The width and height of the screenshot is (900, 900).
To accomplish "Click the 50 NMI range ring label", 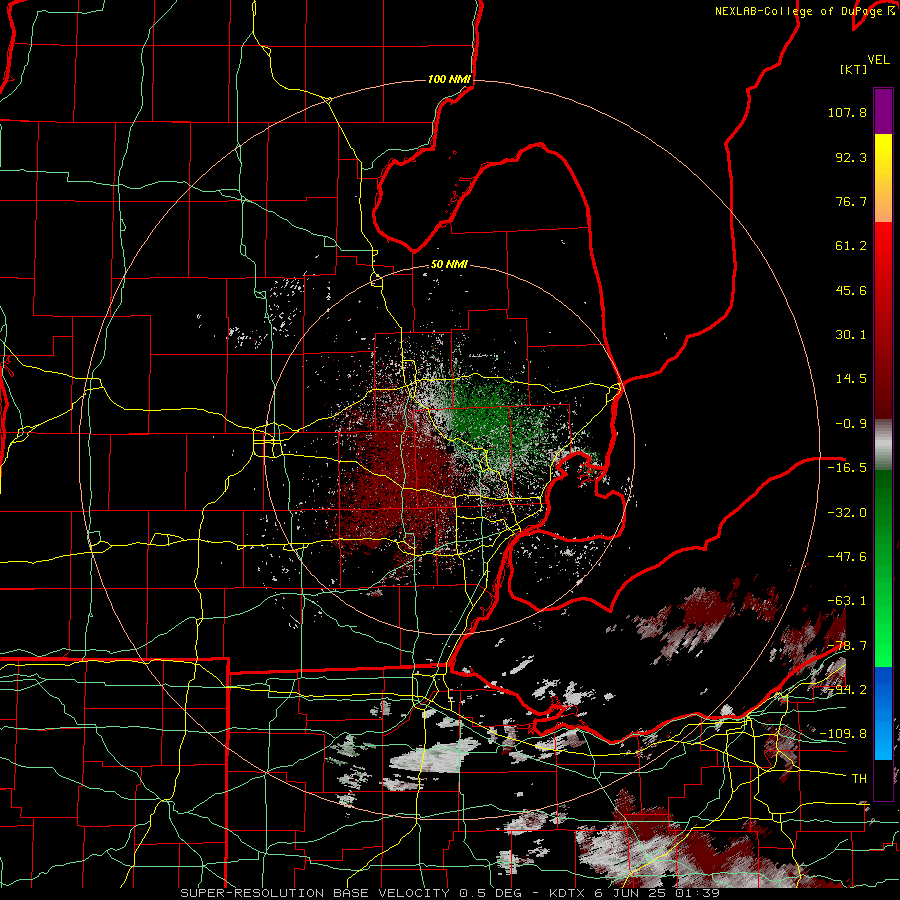I will coord(449,265).
